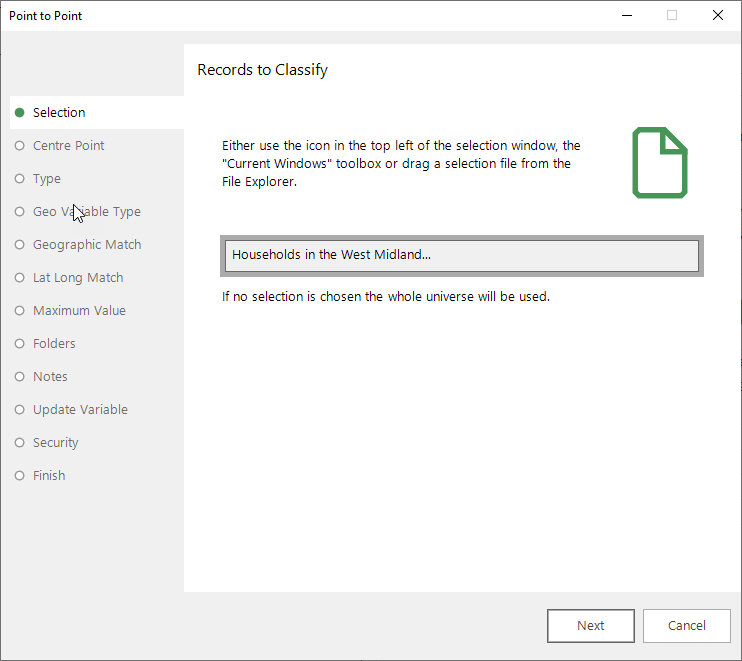Click the 'Either use the icon' instruction text
The width and height of the screenshot is (742, 661).
tap(401, 164)
